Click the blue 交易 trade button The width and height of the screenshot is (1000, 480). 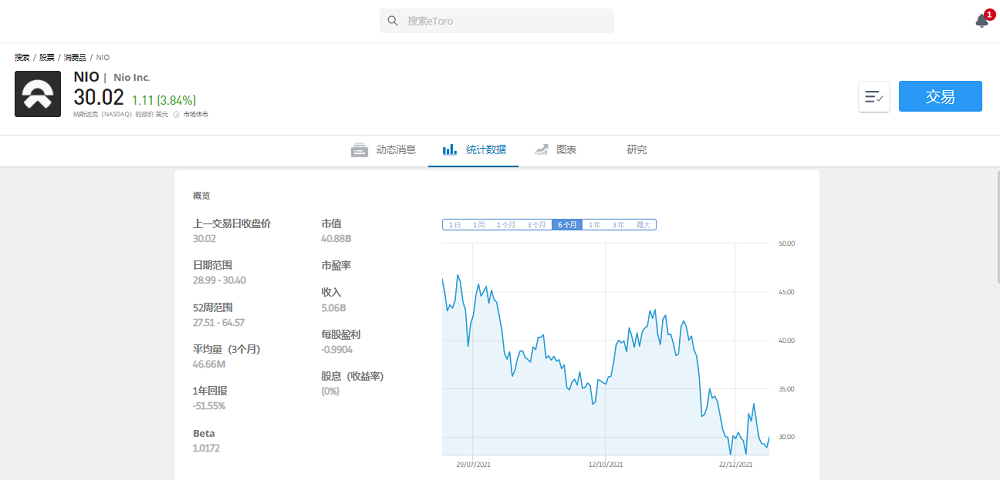(940, 96)
